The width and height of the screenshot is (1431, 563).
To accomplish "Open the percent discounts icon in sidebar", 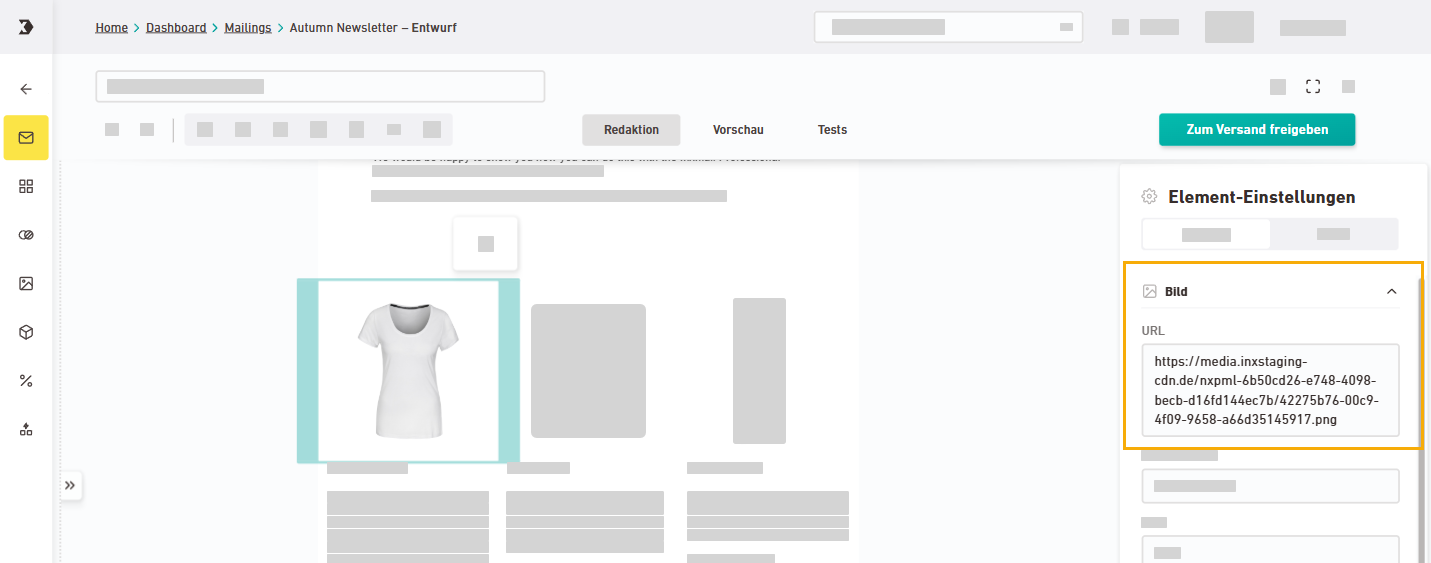I will click(26, 381).
